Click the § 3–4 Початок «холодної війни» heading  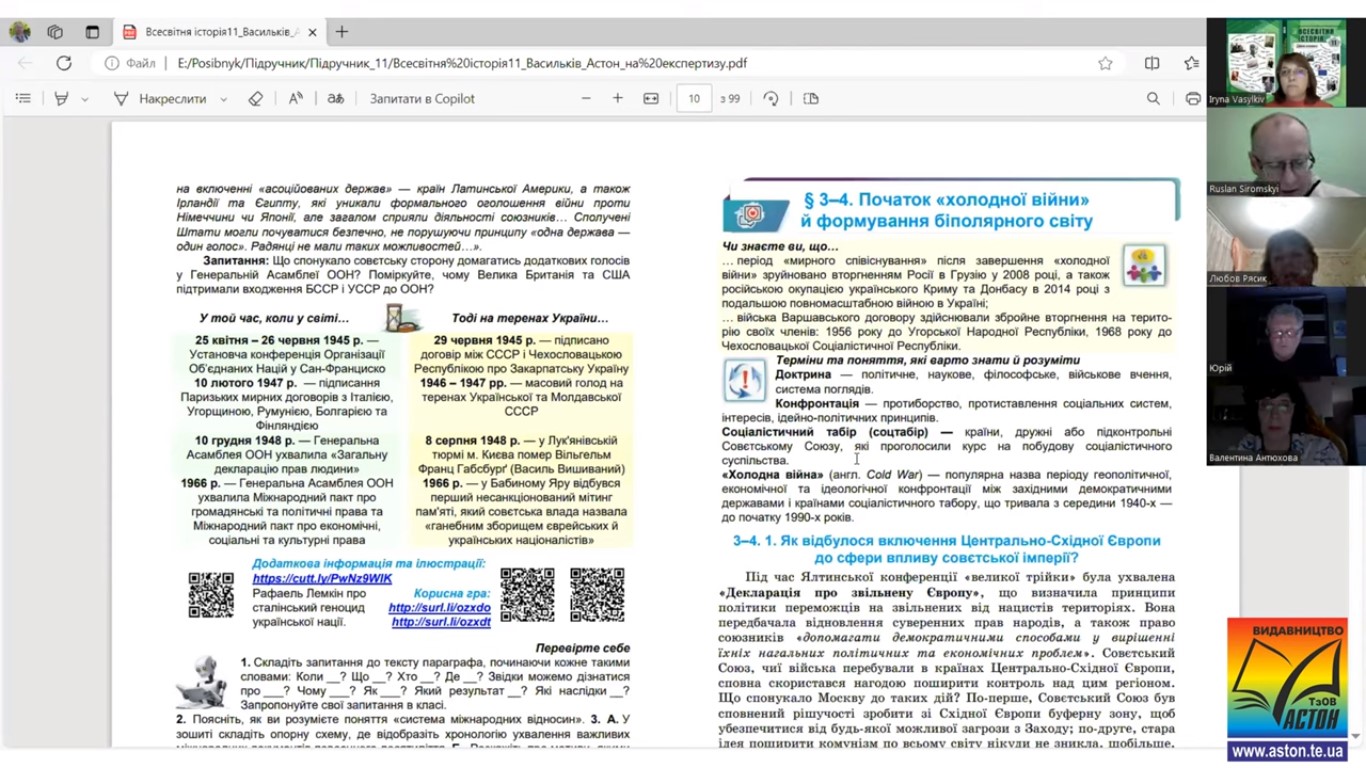(947, 210)
